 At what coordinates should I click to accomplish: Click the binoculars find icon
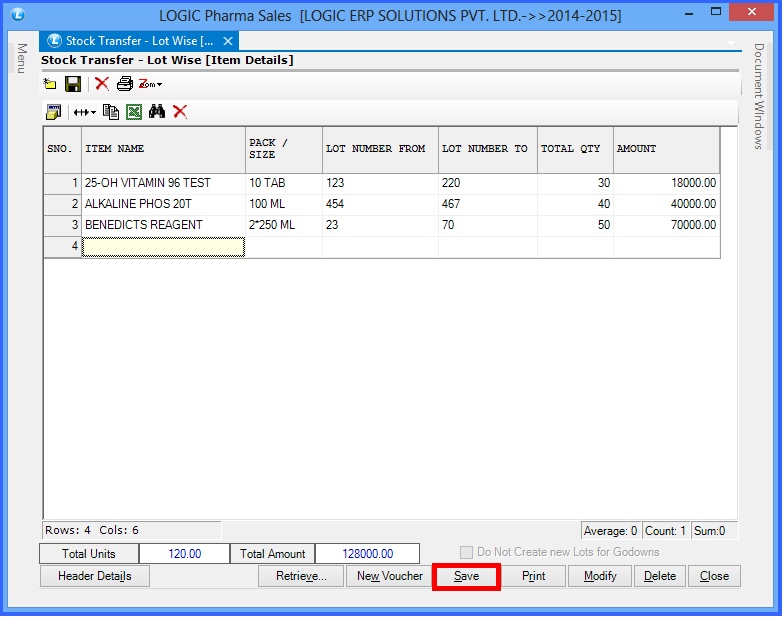pyautogui.click(x=157, y=111)
